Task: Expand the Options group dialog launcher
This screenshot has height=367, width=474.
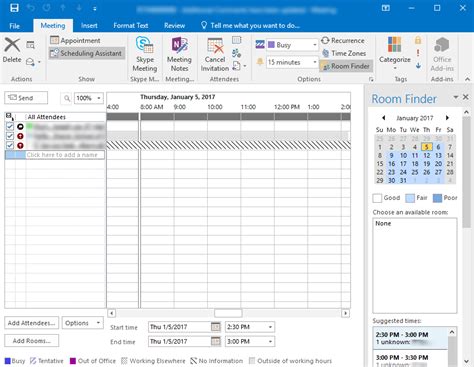Action: (x=371, y=79)
